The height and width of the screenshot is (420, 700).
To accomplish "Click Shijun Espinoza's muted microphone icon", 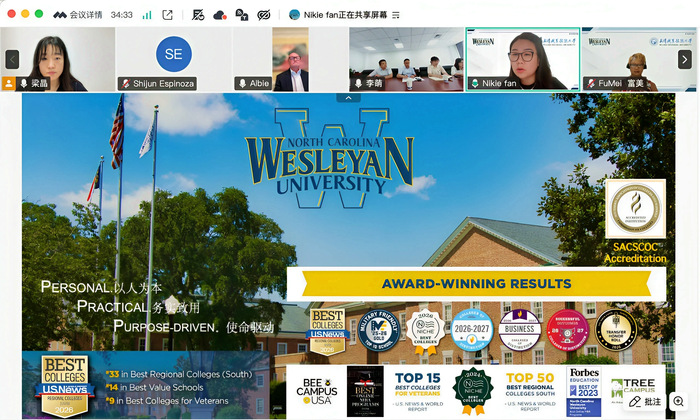I will 126,83.
